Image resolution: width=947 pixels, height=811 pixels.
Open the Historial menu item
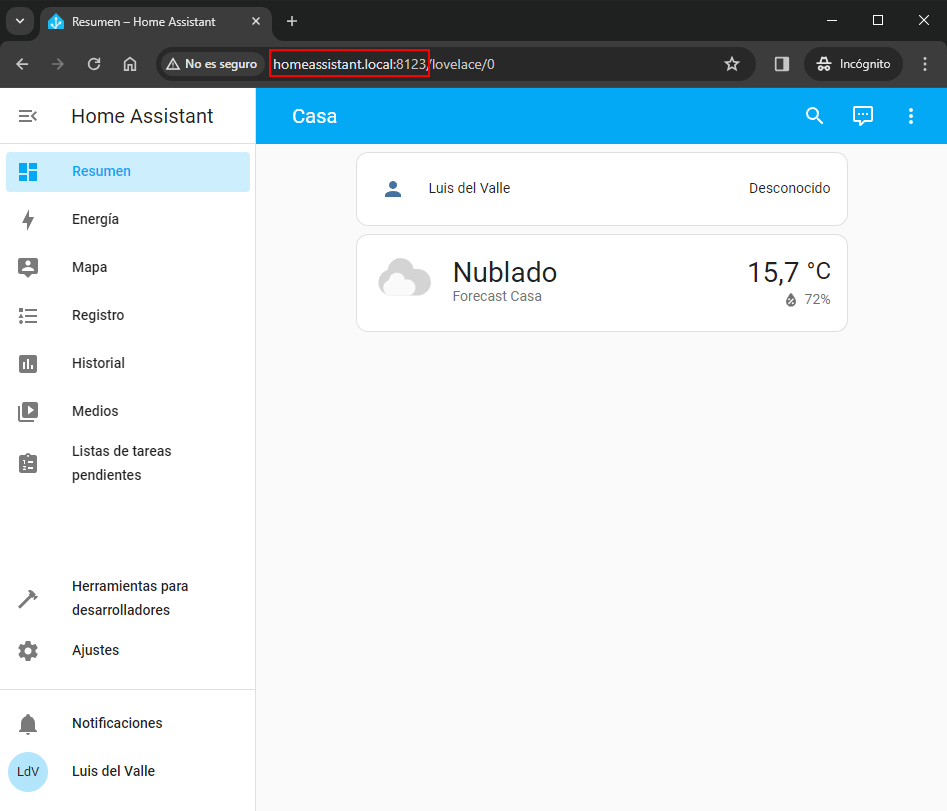128,364
